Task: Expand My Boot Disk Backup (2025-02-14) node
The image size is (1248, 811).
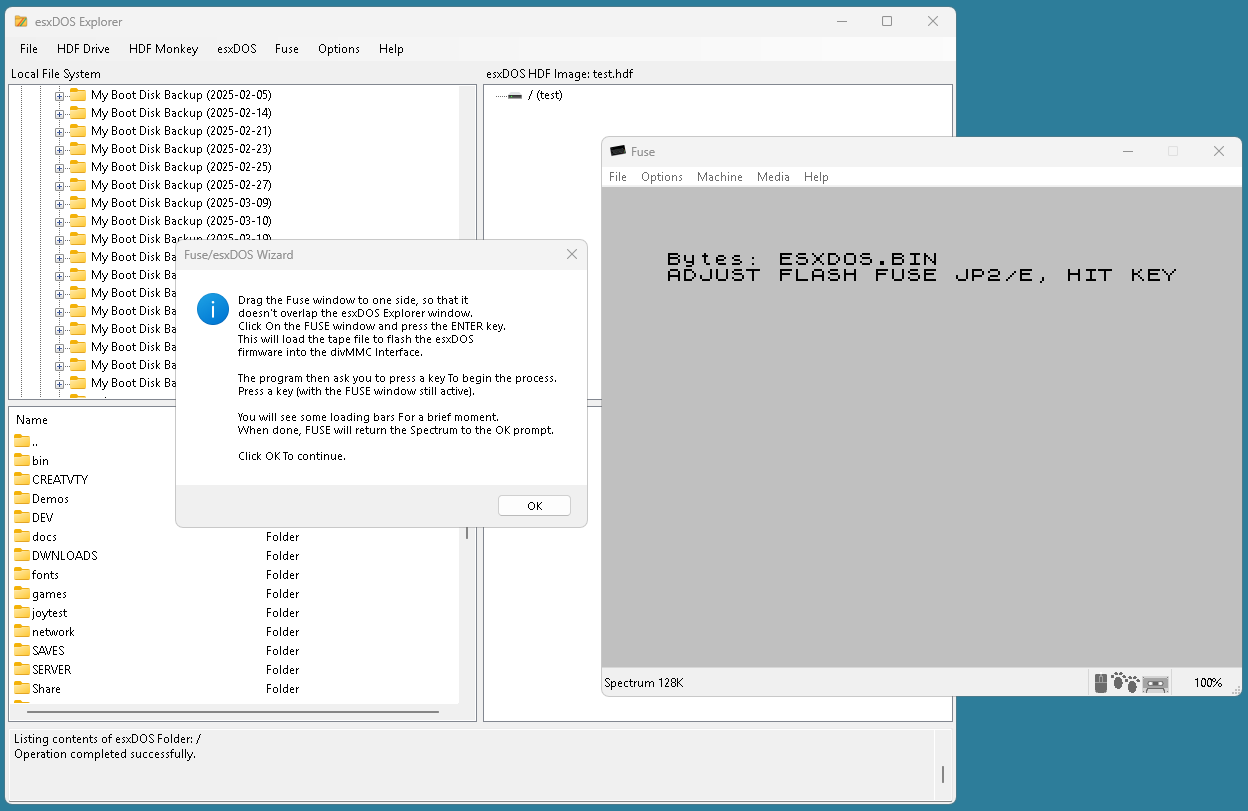Action: (59, 114)
